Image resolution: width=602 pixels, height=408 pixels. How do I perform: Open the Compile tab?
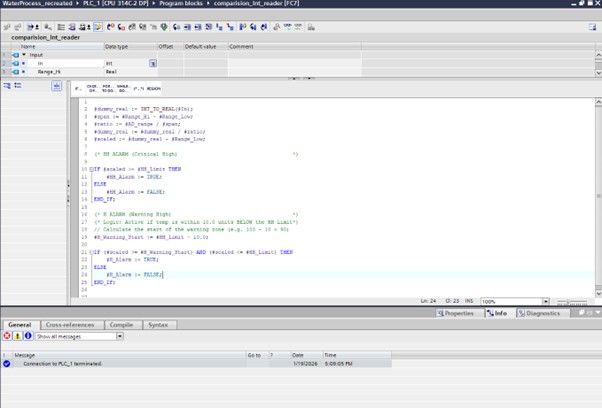[x=121, y=325]
